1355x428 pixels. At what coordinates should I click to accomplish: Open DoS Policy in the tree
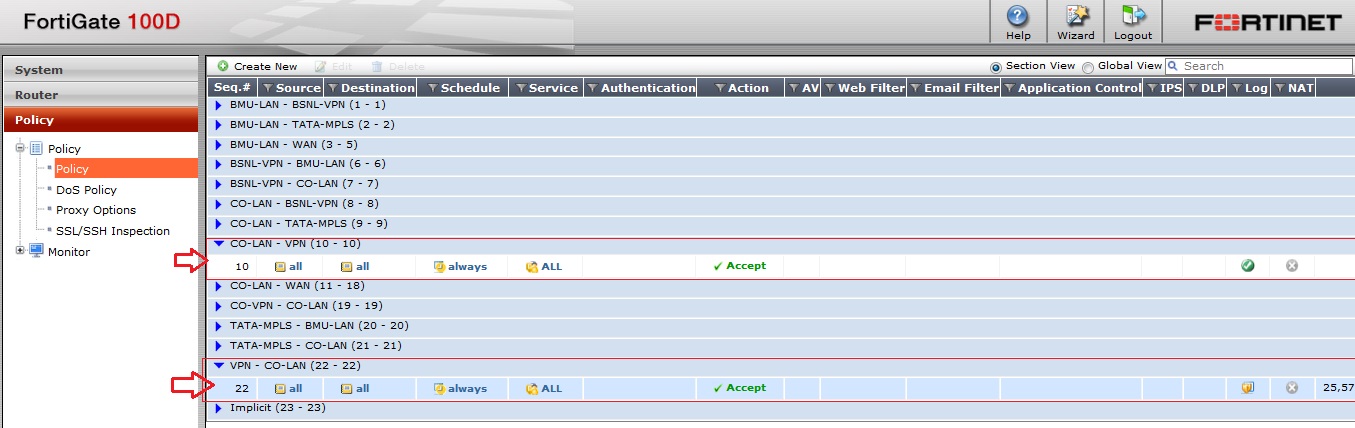tap(86, 190)
